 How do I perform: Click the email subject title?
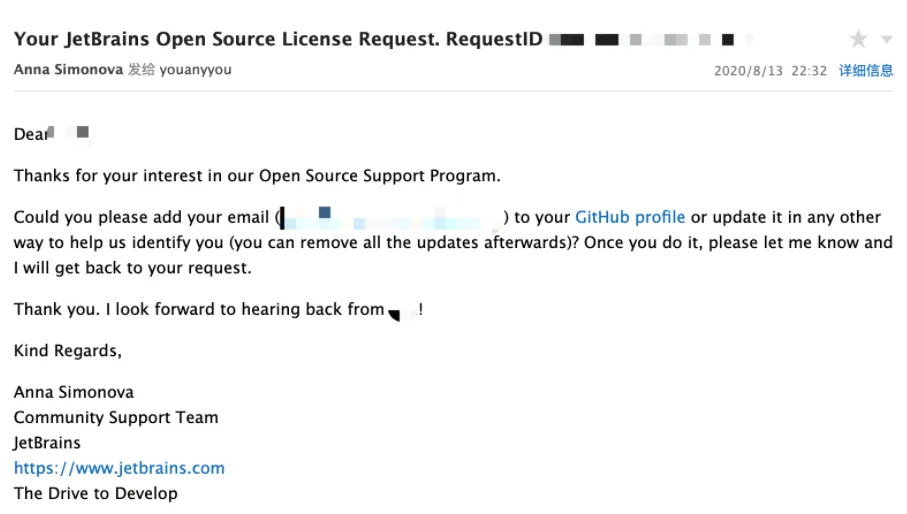click(278, 40)
